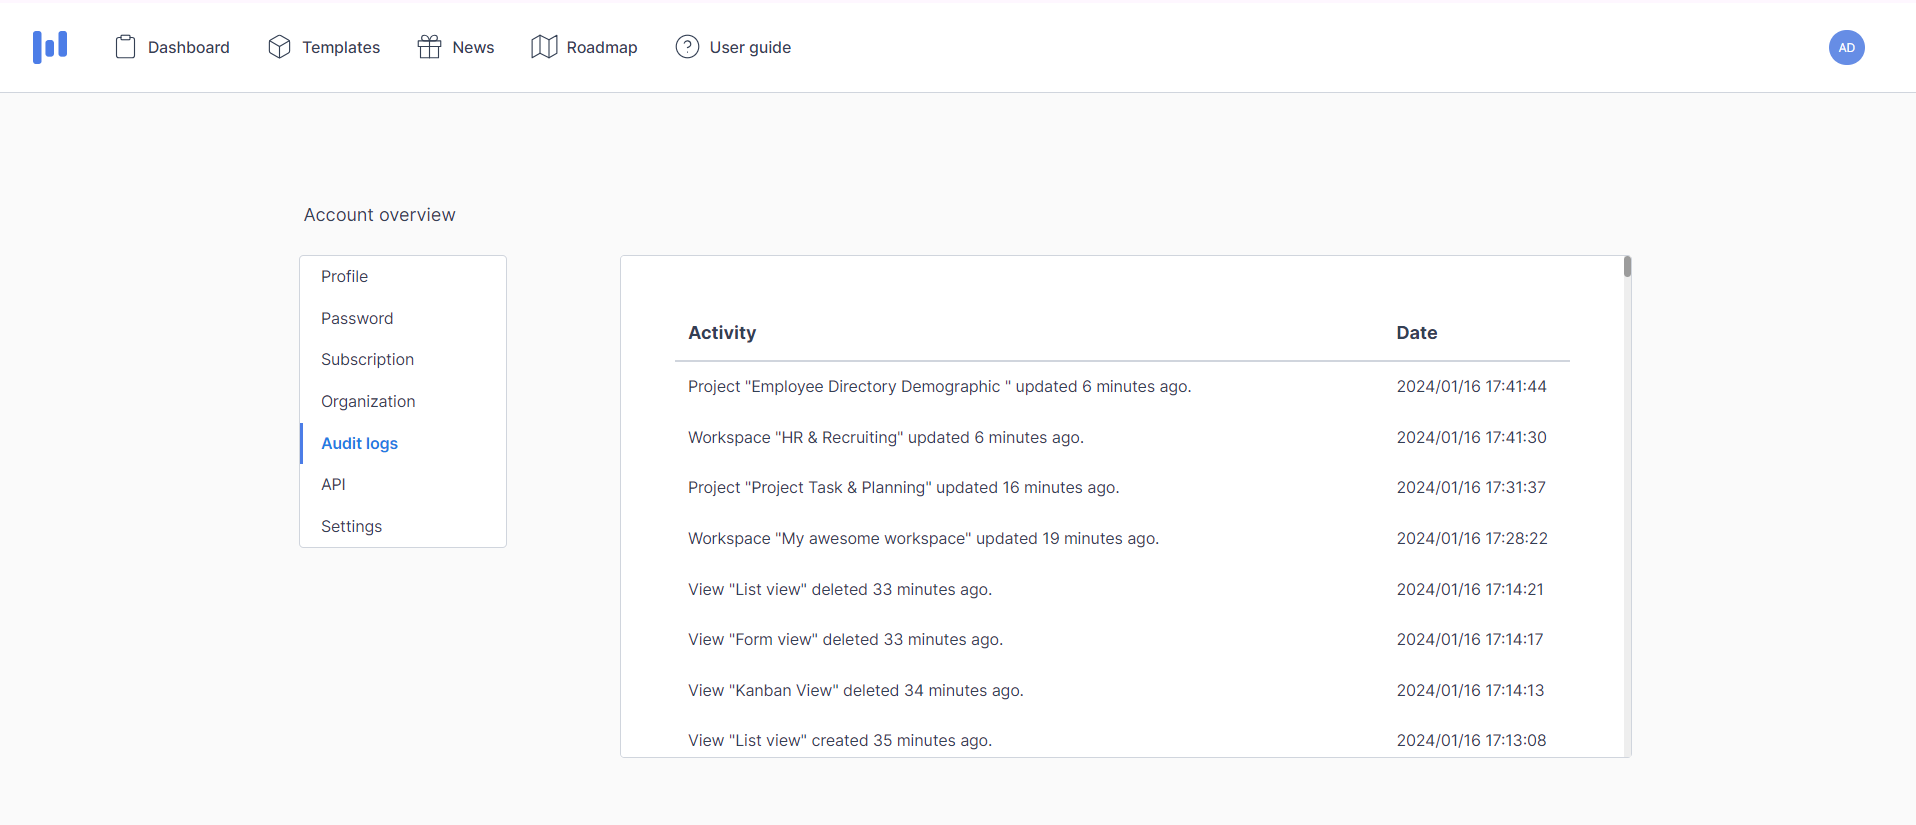Click the Roadmap text link
The height and width of the screenshot is (825, 1916).
click(x=601, y=47)
